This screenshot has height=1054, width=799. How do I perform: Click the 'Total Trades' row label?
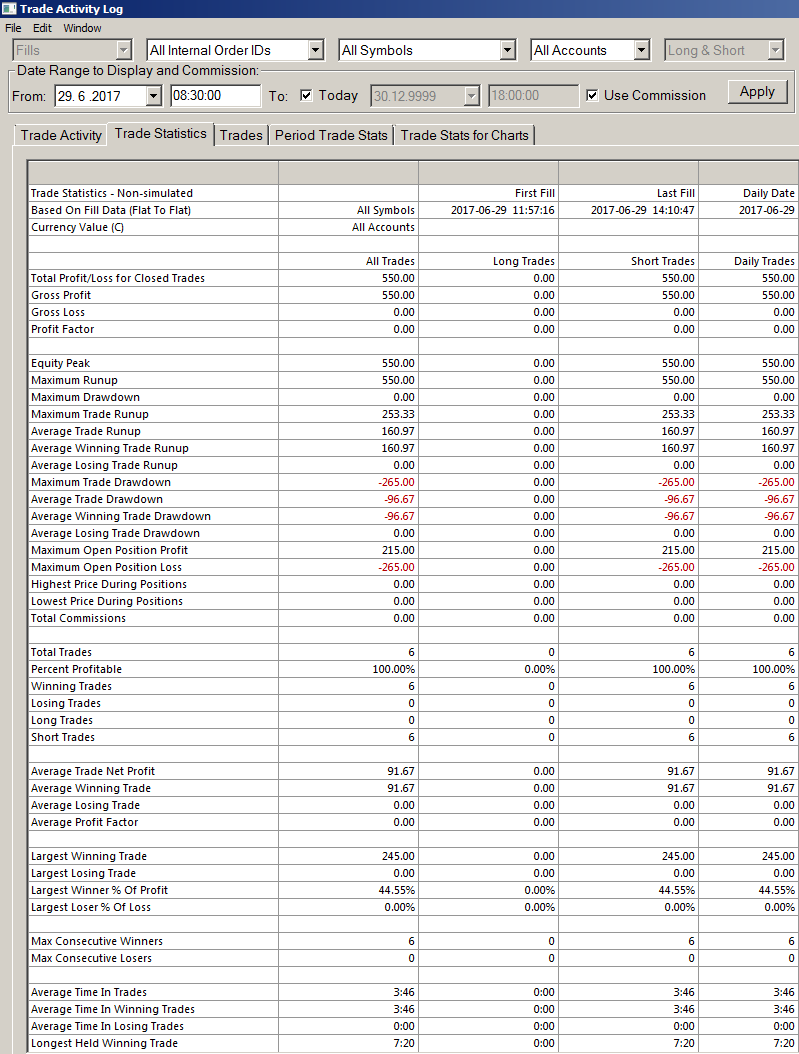click(x=61, y=652)
